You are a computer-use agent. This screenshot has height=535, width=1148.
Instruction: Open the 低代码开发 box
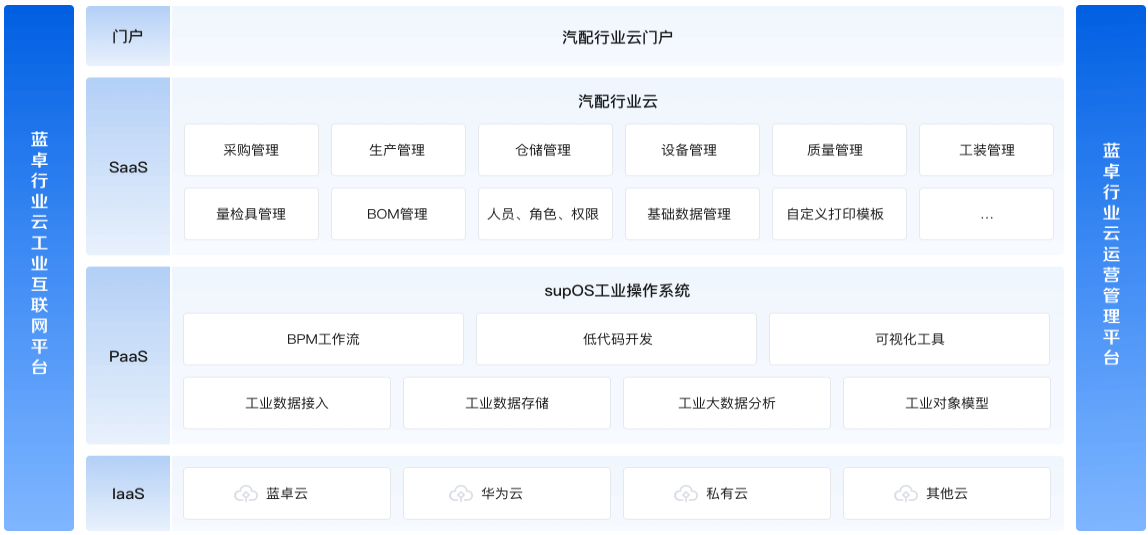pyautogui.click(x=616, y=339)
